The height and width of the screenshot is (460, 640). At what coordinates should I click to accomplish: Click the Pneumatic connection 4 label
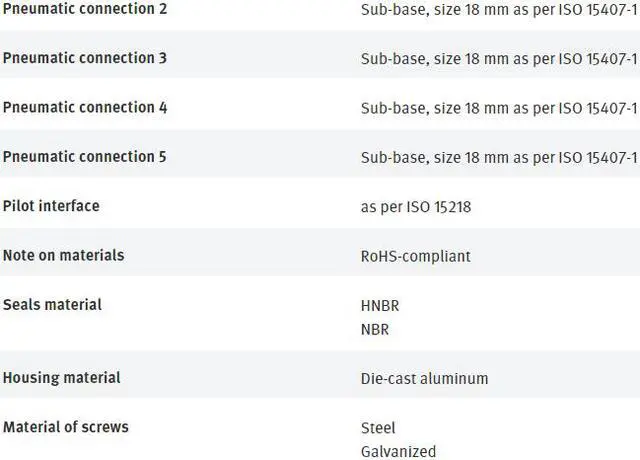tap(85, 107)
